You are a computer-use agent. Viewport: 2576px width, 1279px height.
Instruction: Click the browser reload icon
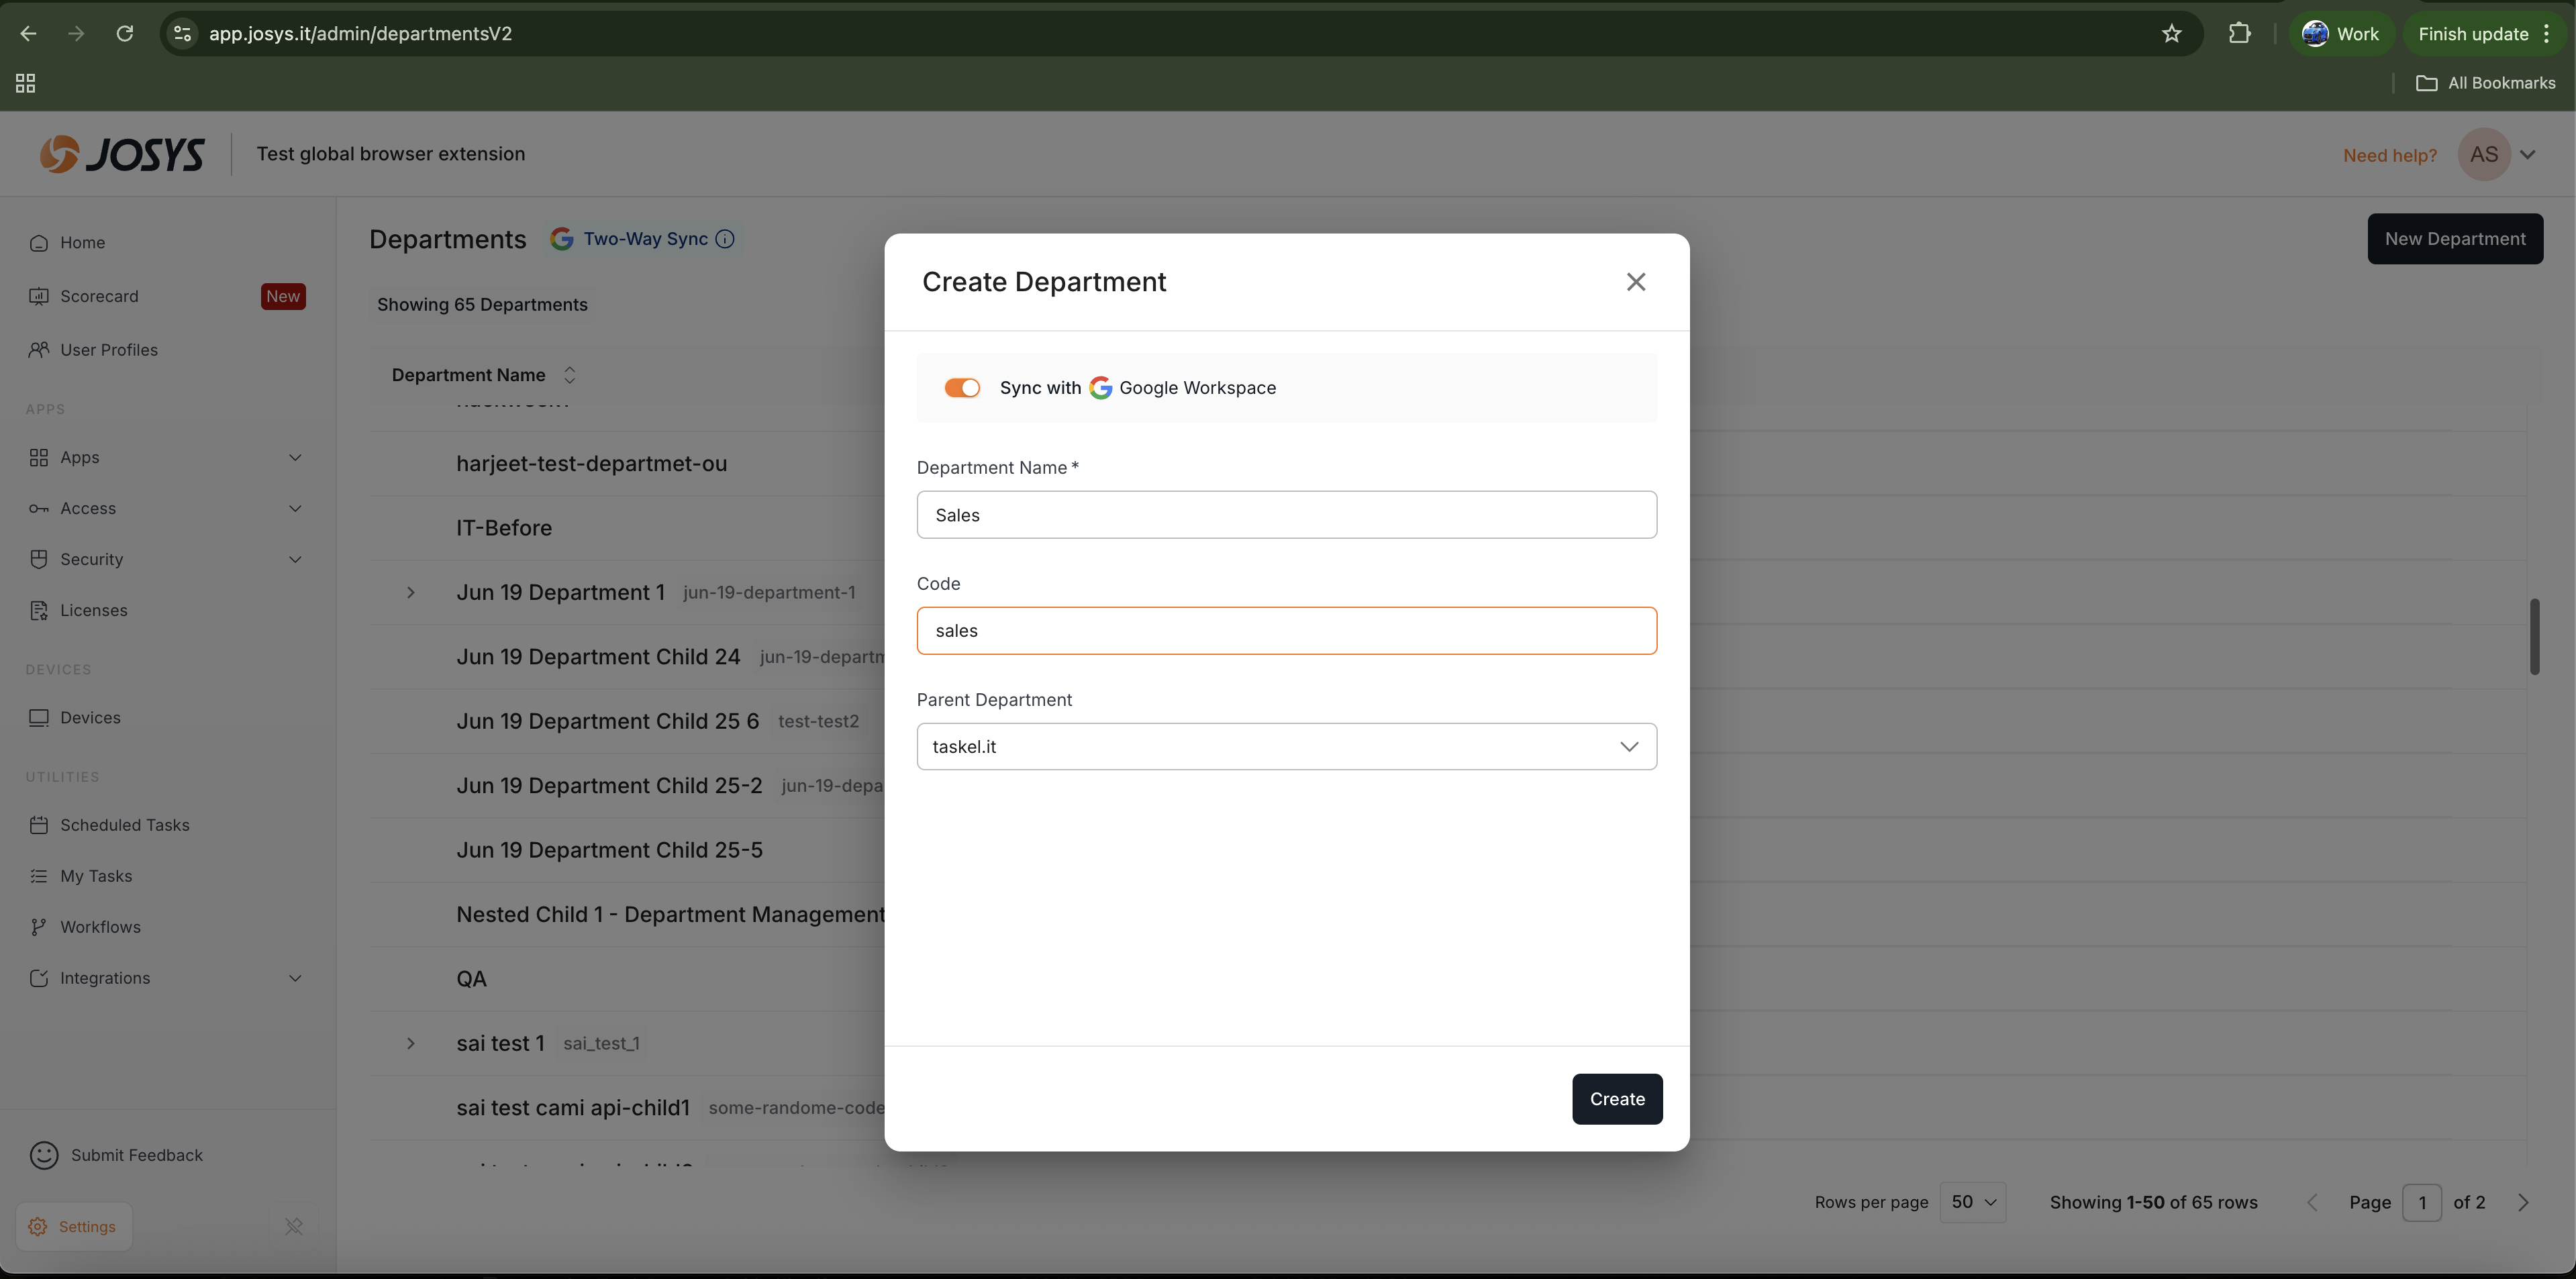(x=125, y=34)
